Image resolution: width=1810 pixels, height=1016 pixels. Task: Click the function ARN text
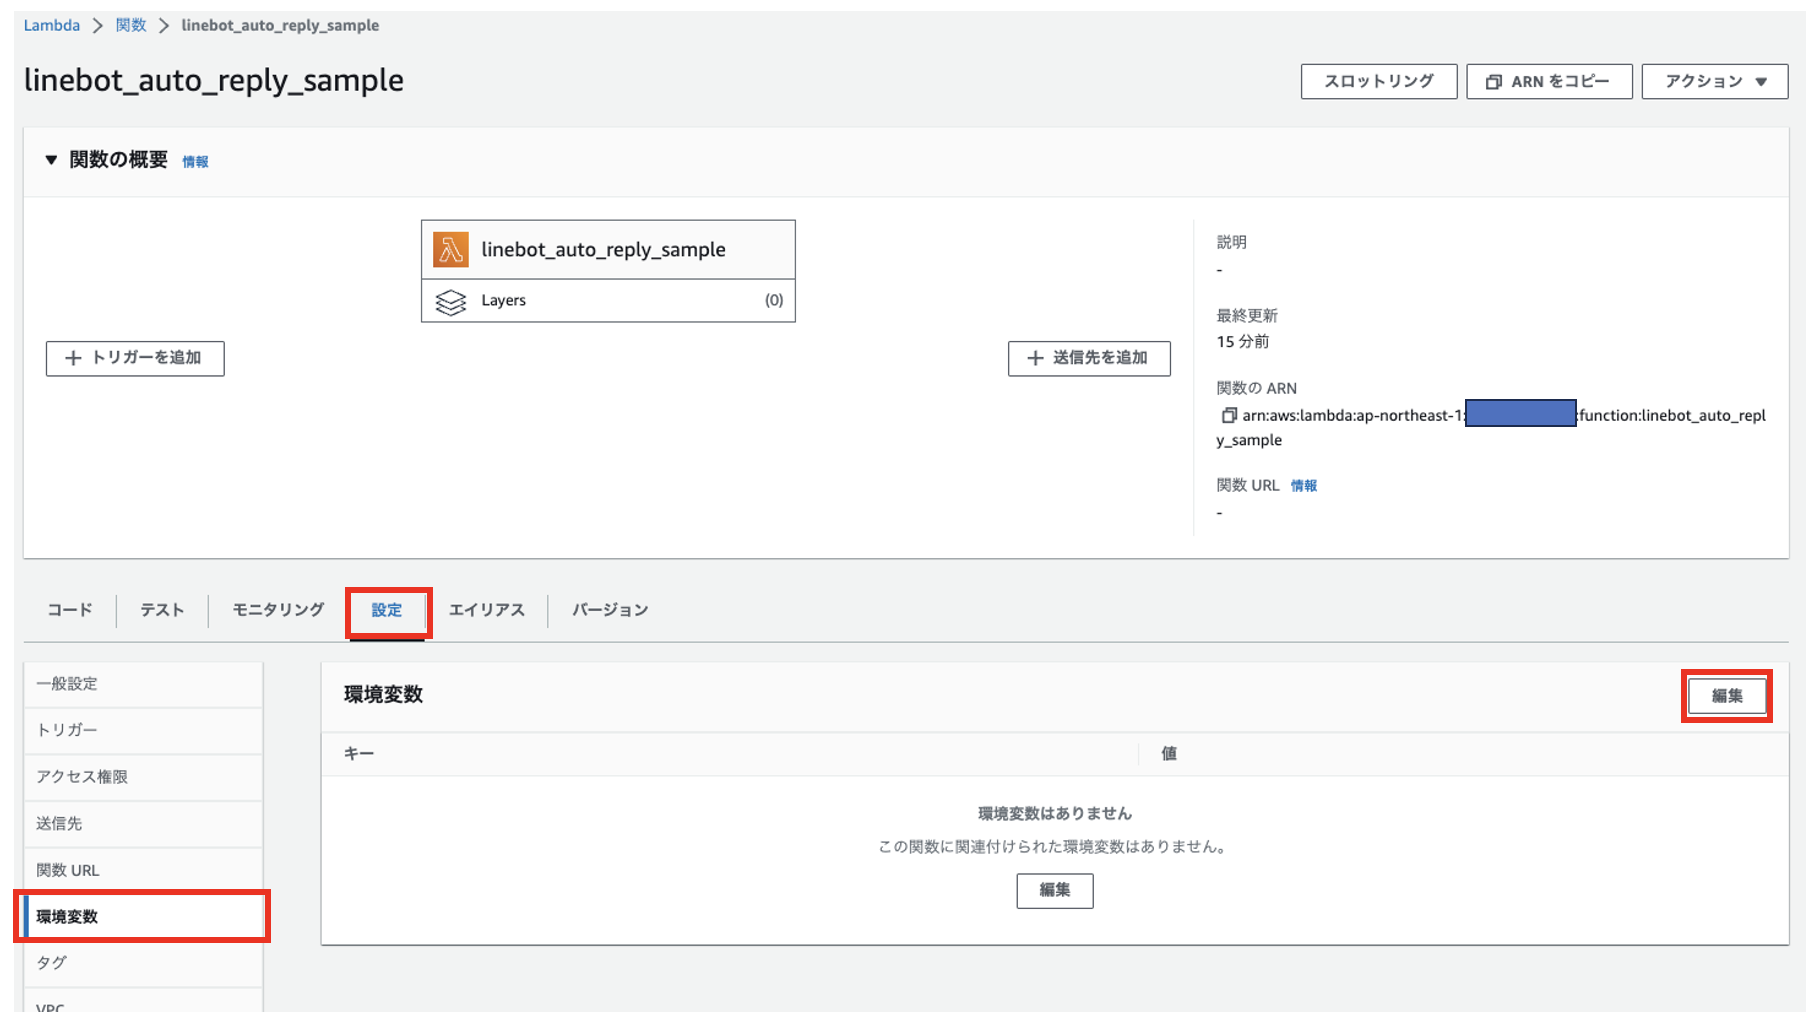(x=1491, y=427)
